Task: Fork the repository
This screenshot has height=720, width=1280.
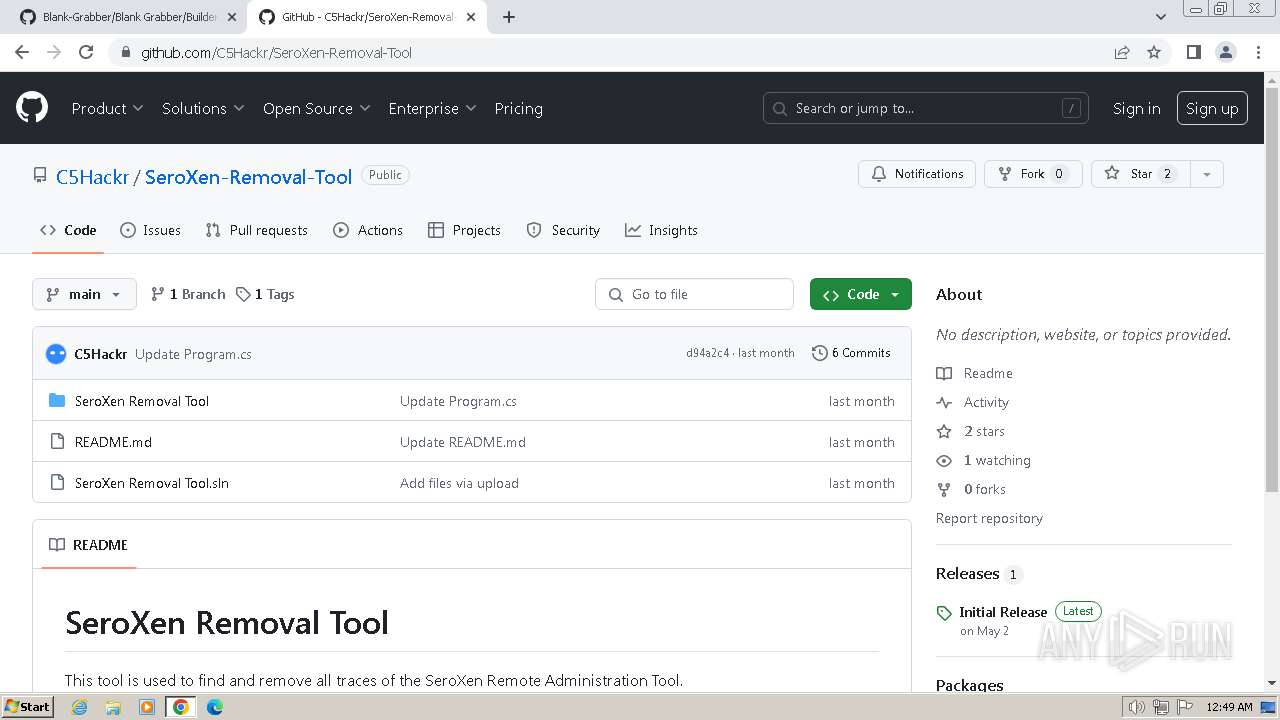Action: coord(1033,174)
